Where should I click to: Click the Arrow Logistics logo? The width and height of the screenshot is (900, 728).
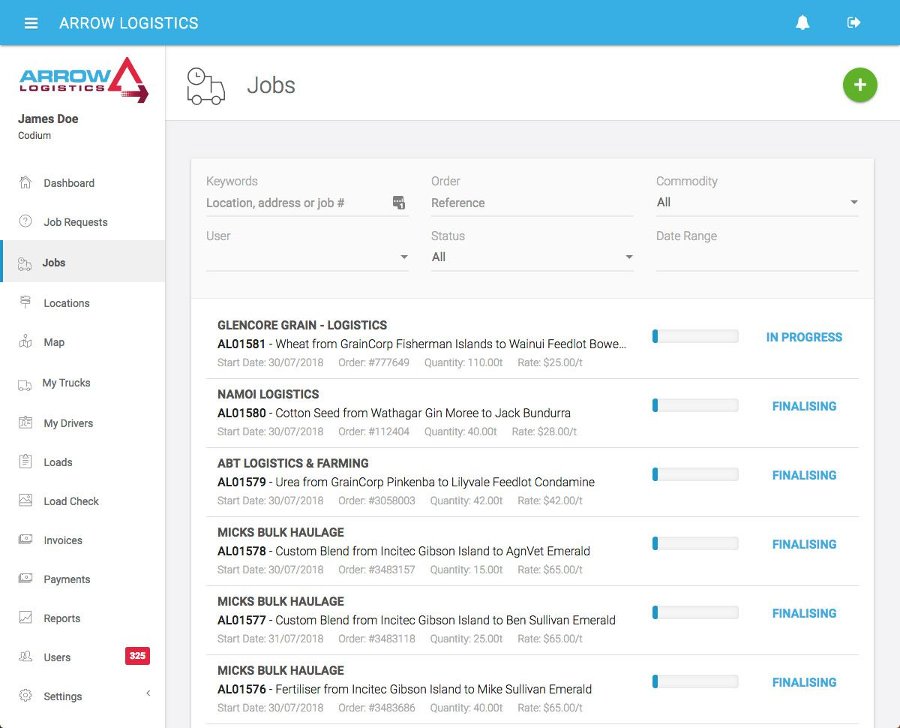pos(84,80)
